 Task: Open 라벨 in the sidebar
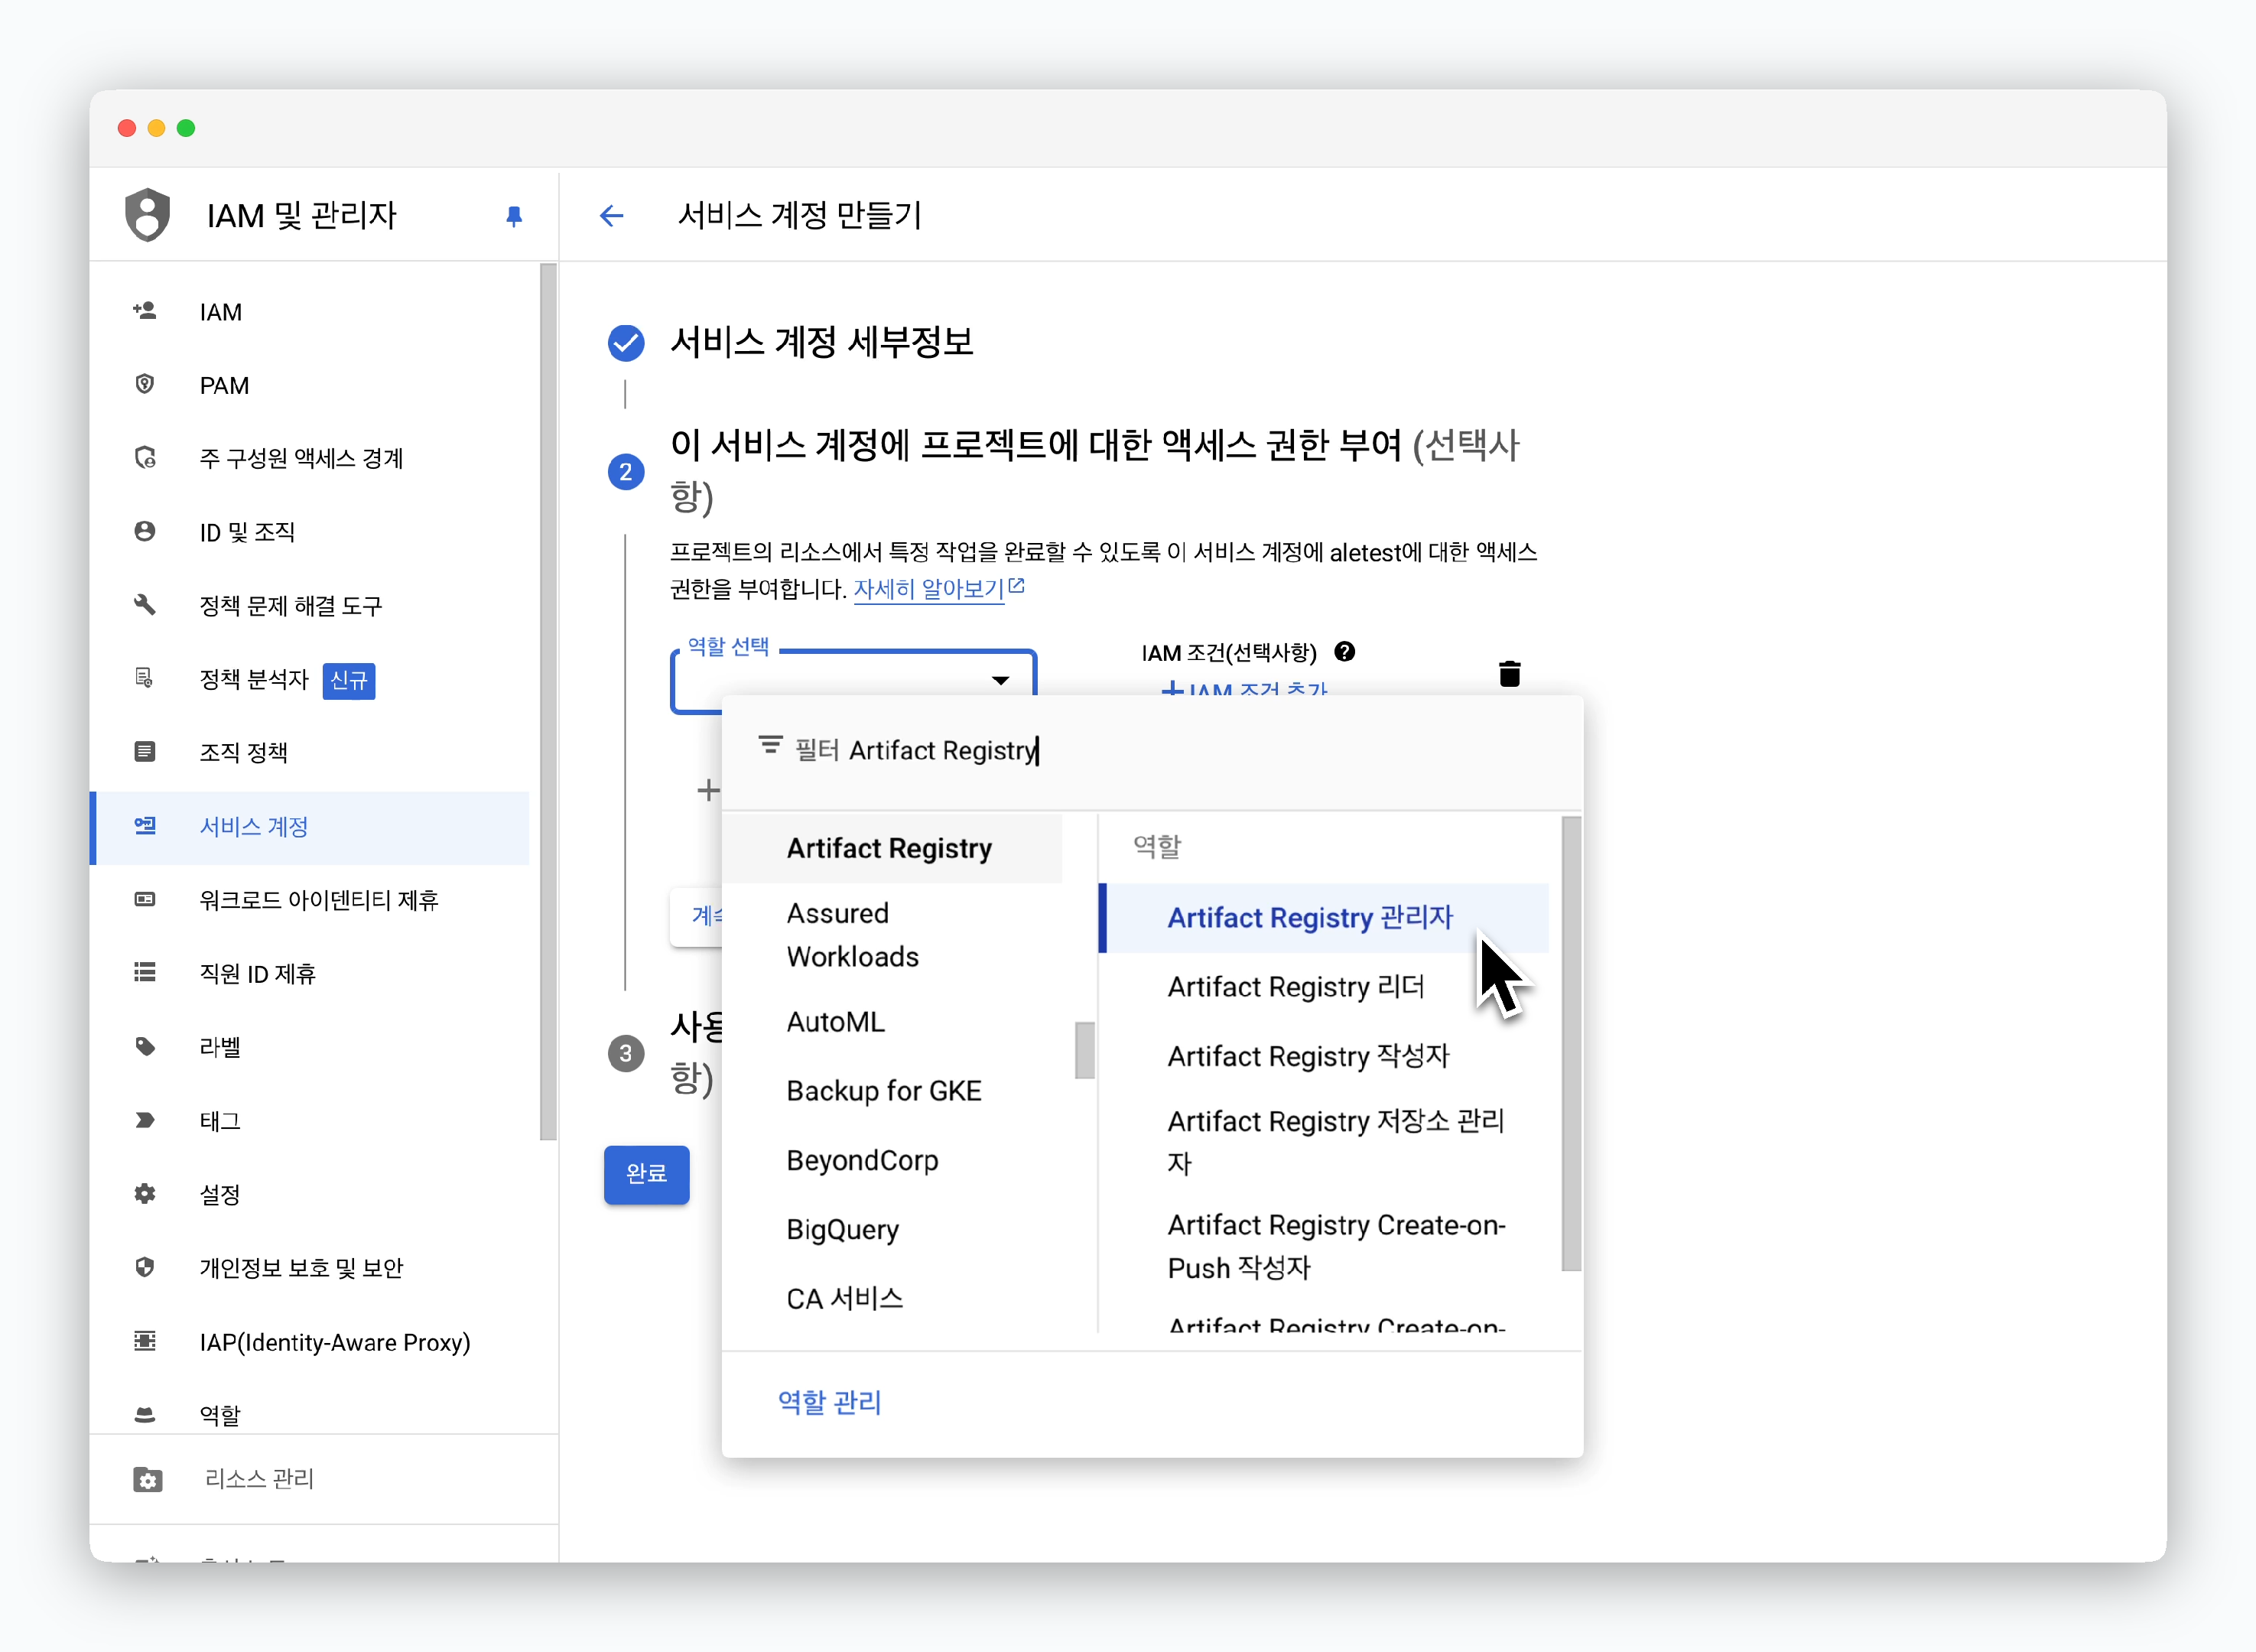click(x=310, y=1048)
